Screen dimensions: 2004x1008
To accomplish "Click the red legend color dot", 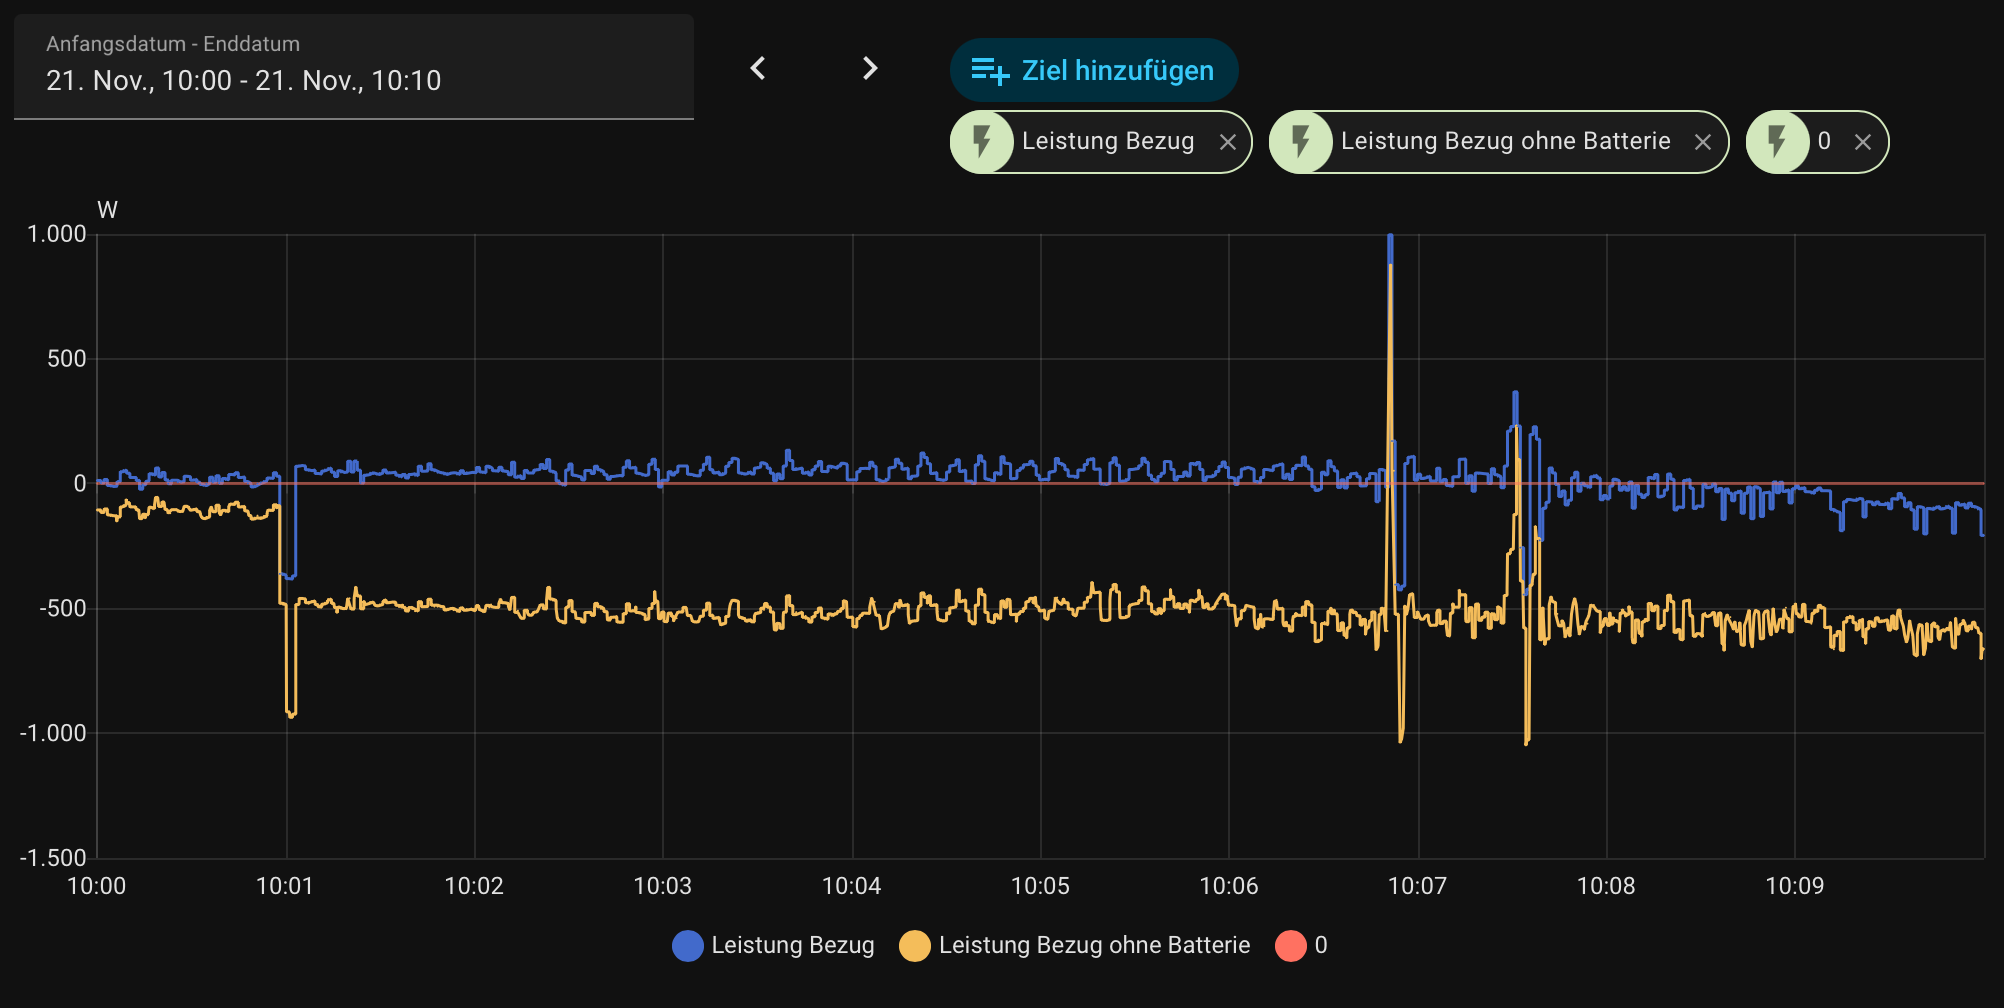I will pos(1290,945).
